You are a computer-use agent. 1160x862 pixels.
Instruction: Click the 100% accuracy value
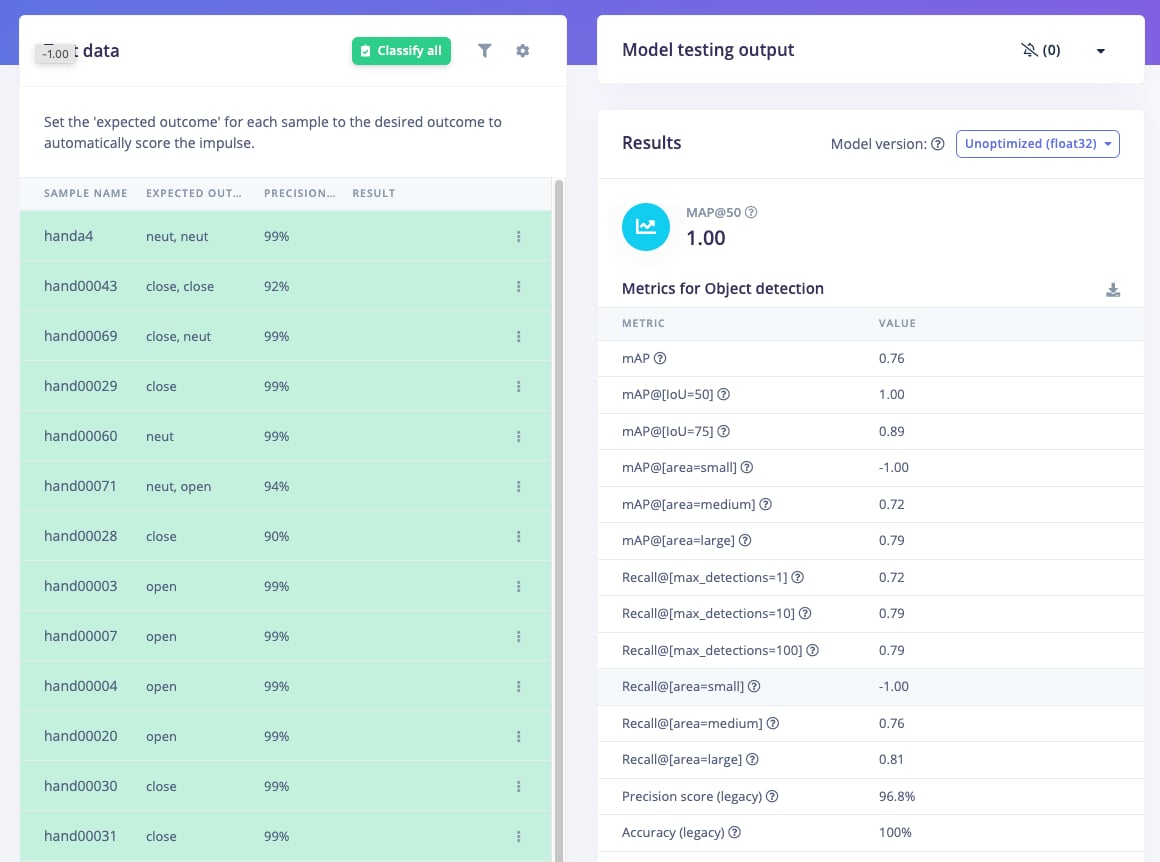[895, 832]
